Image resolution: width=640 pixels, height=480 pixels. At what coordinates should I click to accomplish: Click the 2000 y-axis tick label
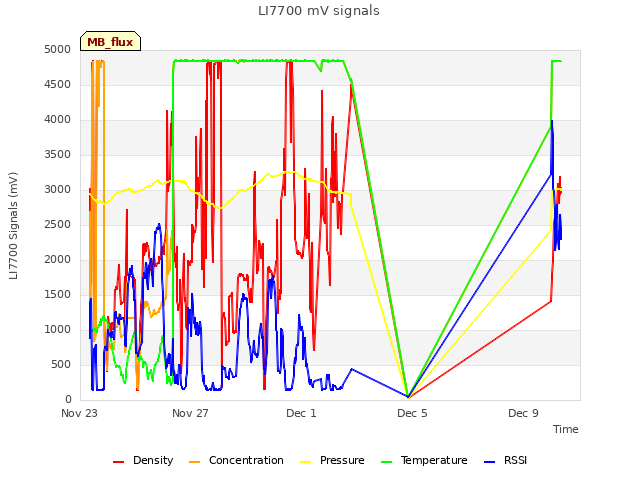click(58, 260)
